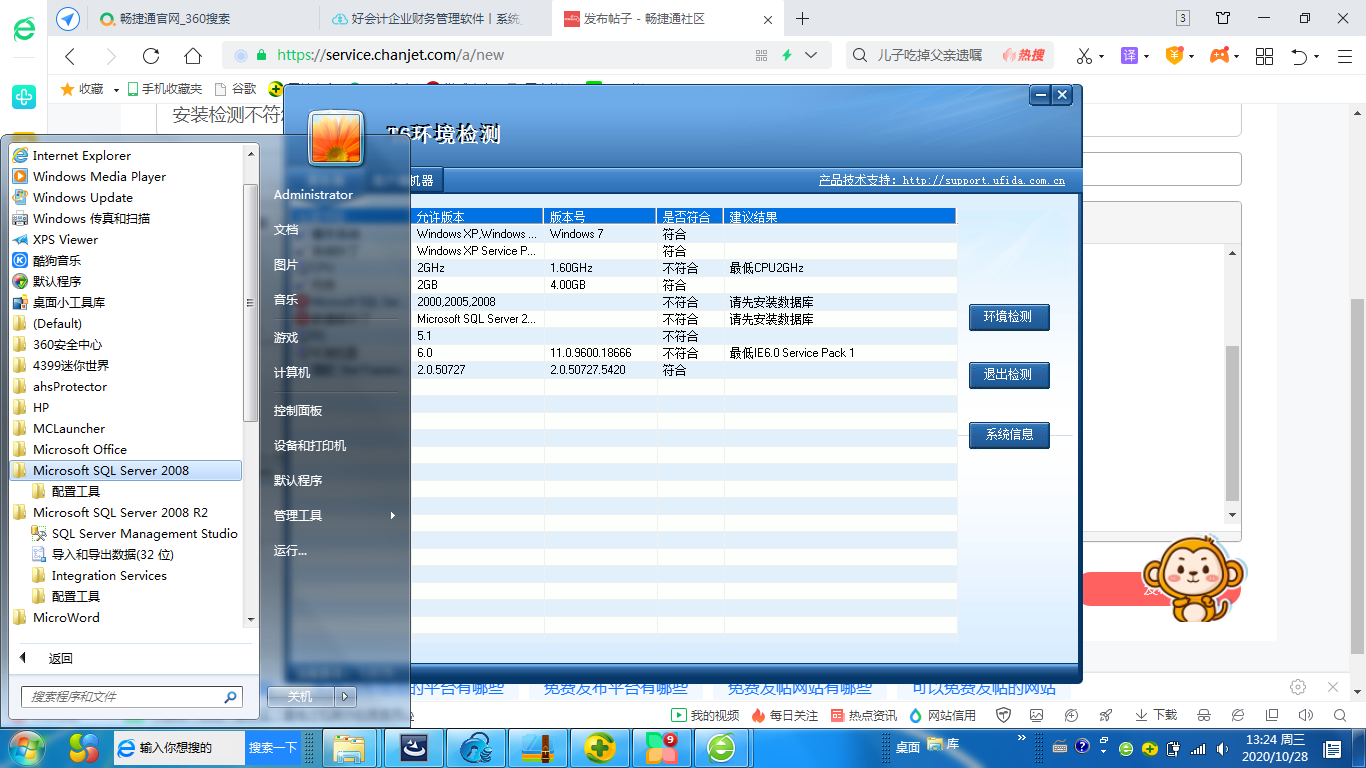1366x768 pixels.
Task: Reload the page with refresh icon
Action: (x=151, y=56)
